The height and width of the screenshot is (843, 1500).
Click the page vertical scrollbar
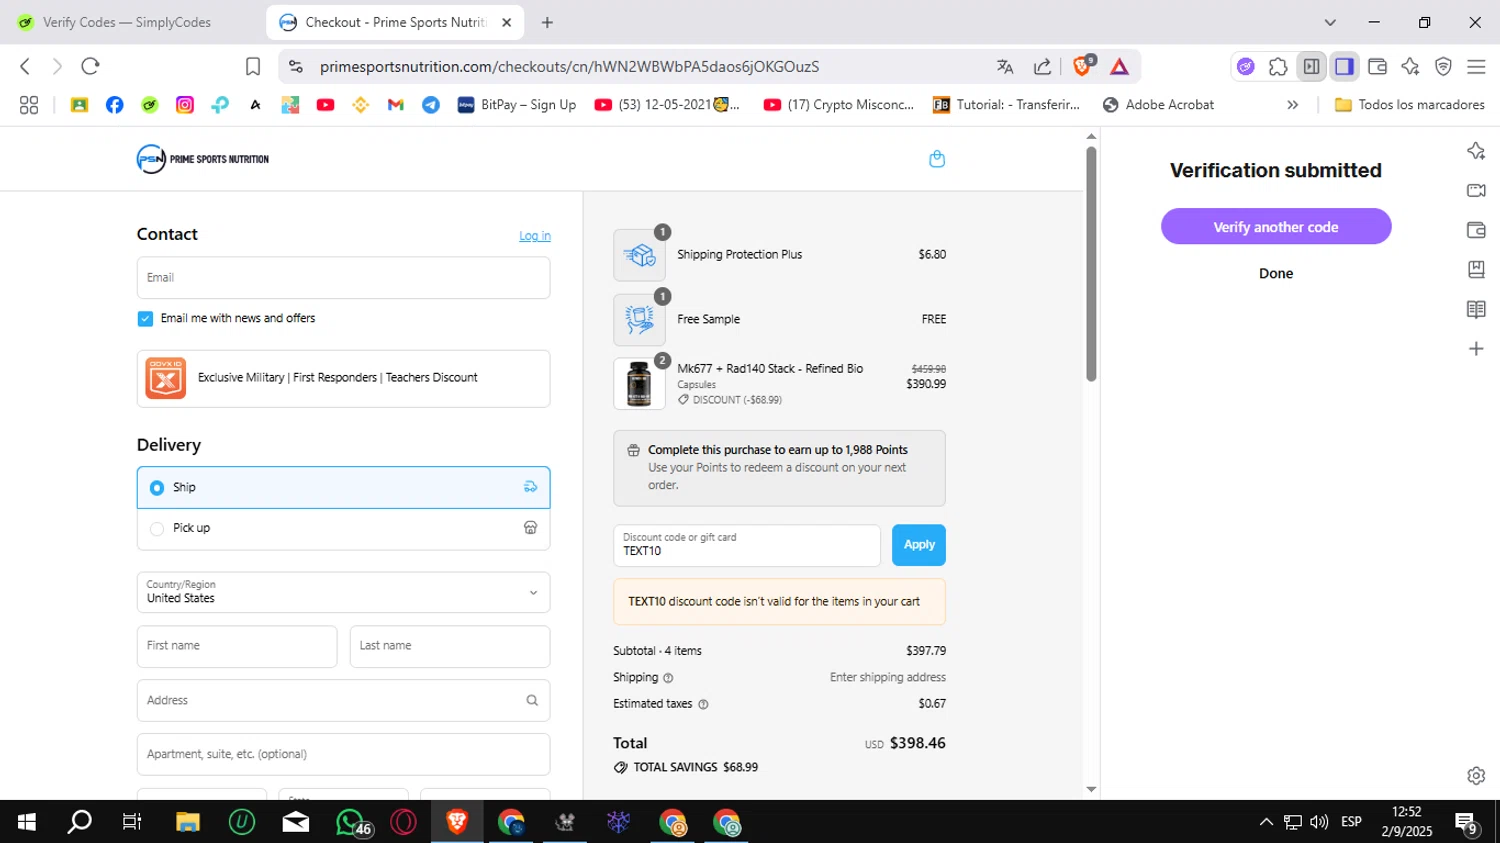pyautogui.click(x=1091, y=264)
